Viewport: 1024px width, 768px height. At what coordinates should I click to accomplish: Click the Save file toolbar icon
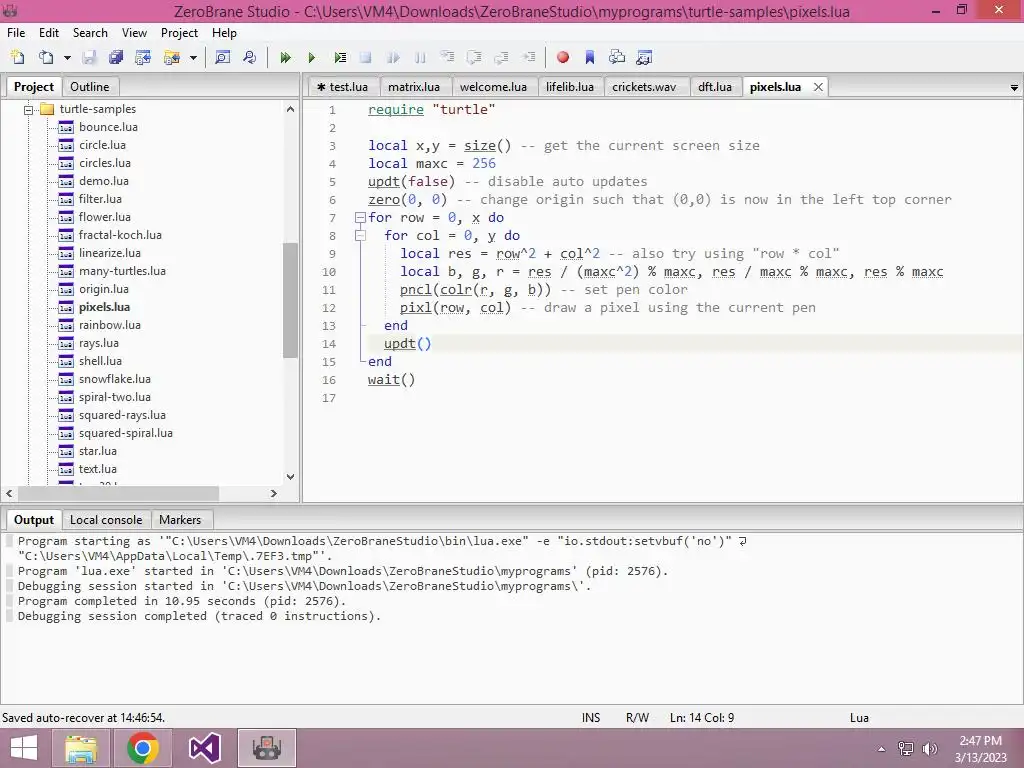pyautogui.click(x=89, y=57)
